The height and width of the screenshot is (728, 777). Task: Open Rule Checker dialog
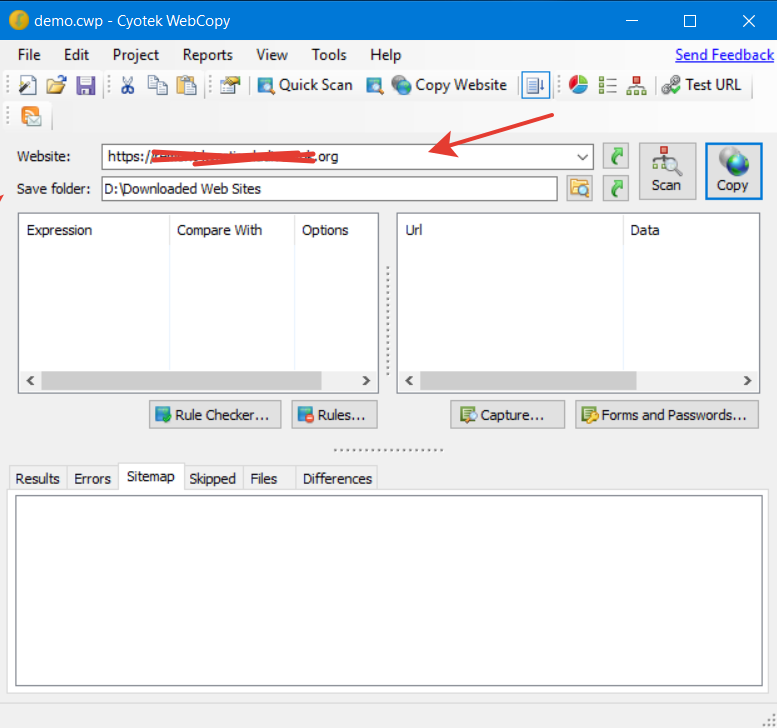215,415
